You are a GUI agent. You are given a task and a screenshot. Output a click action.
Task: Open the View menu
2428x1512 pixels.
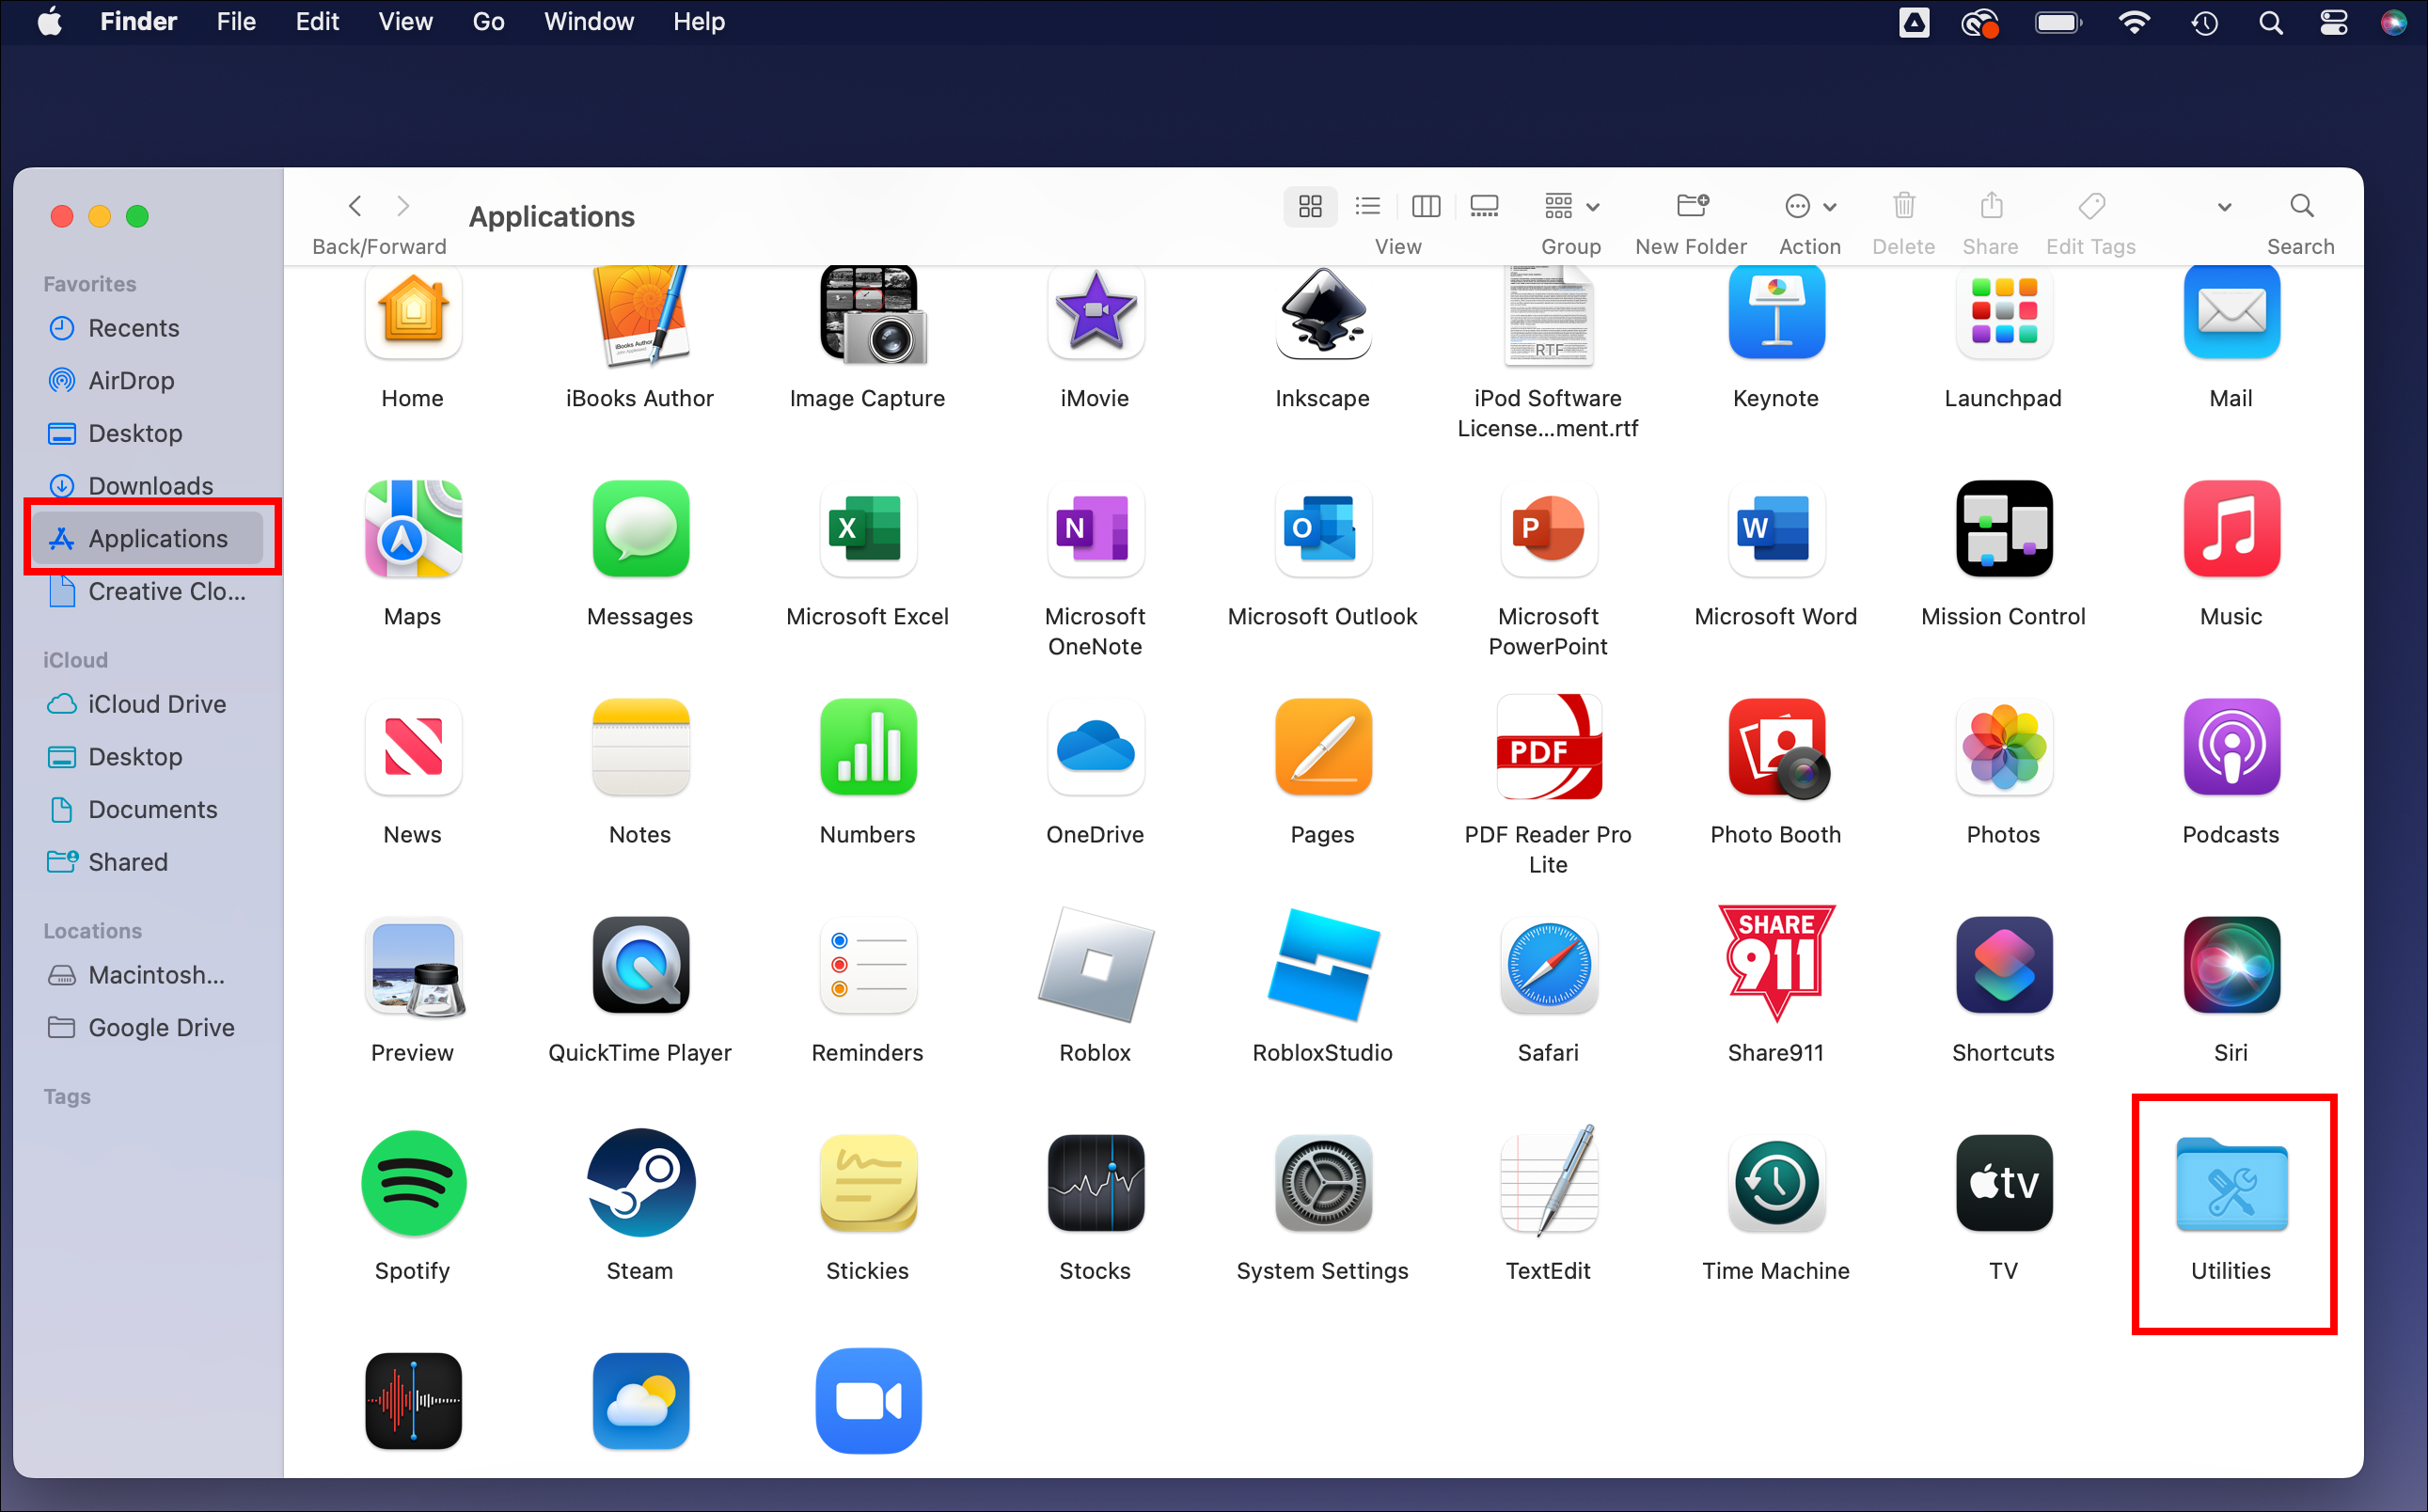click(405, 21)
